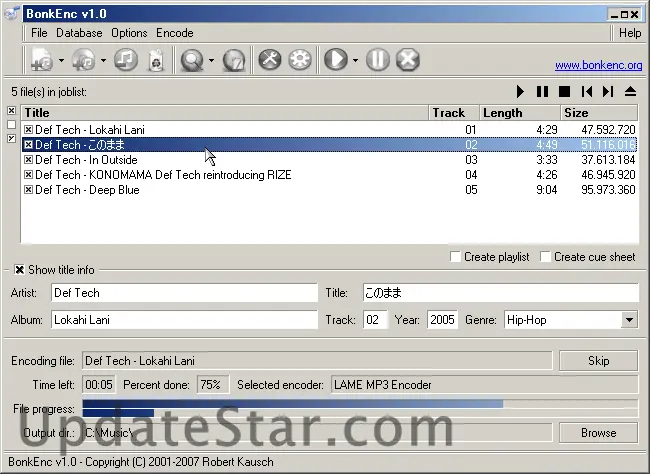Click the Pause encoding toolbar icon
The width and height of the screenshot is (650, 474).
click(x=378, y=60)
